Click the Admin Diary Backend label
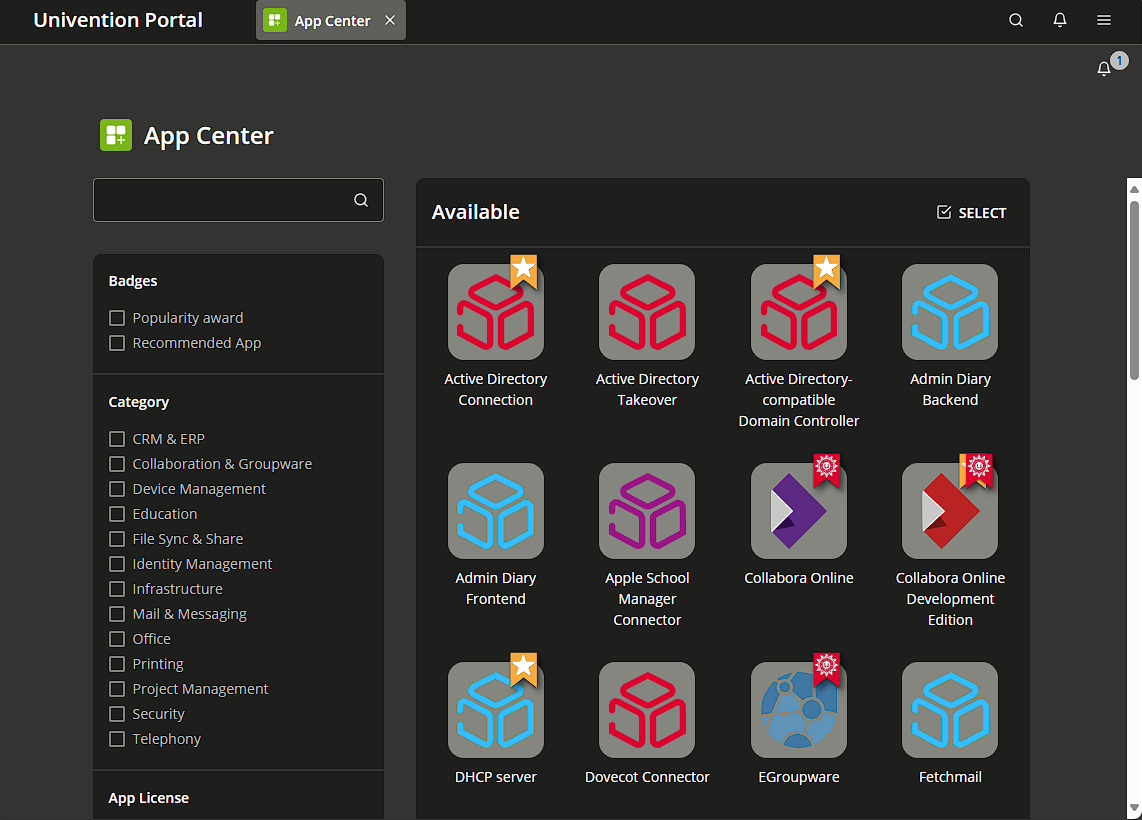Screen dimensions: 1142x820 click(950, 390)
